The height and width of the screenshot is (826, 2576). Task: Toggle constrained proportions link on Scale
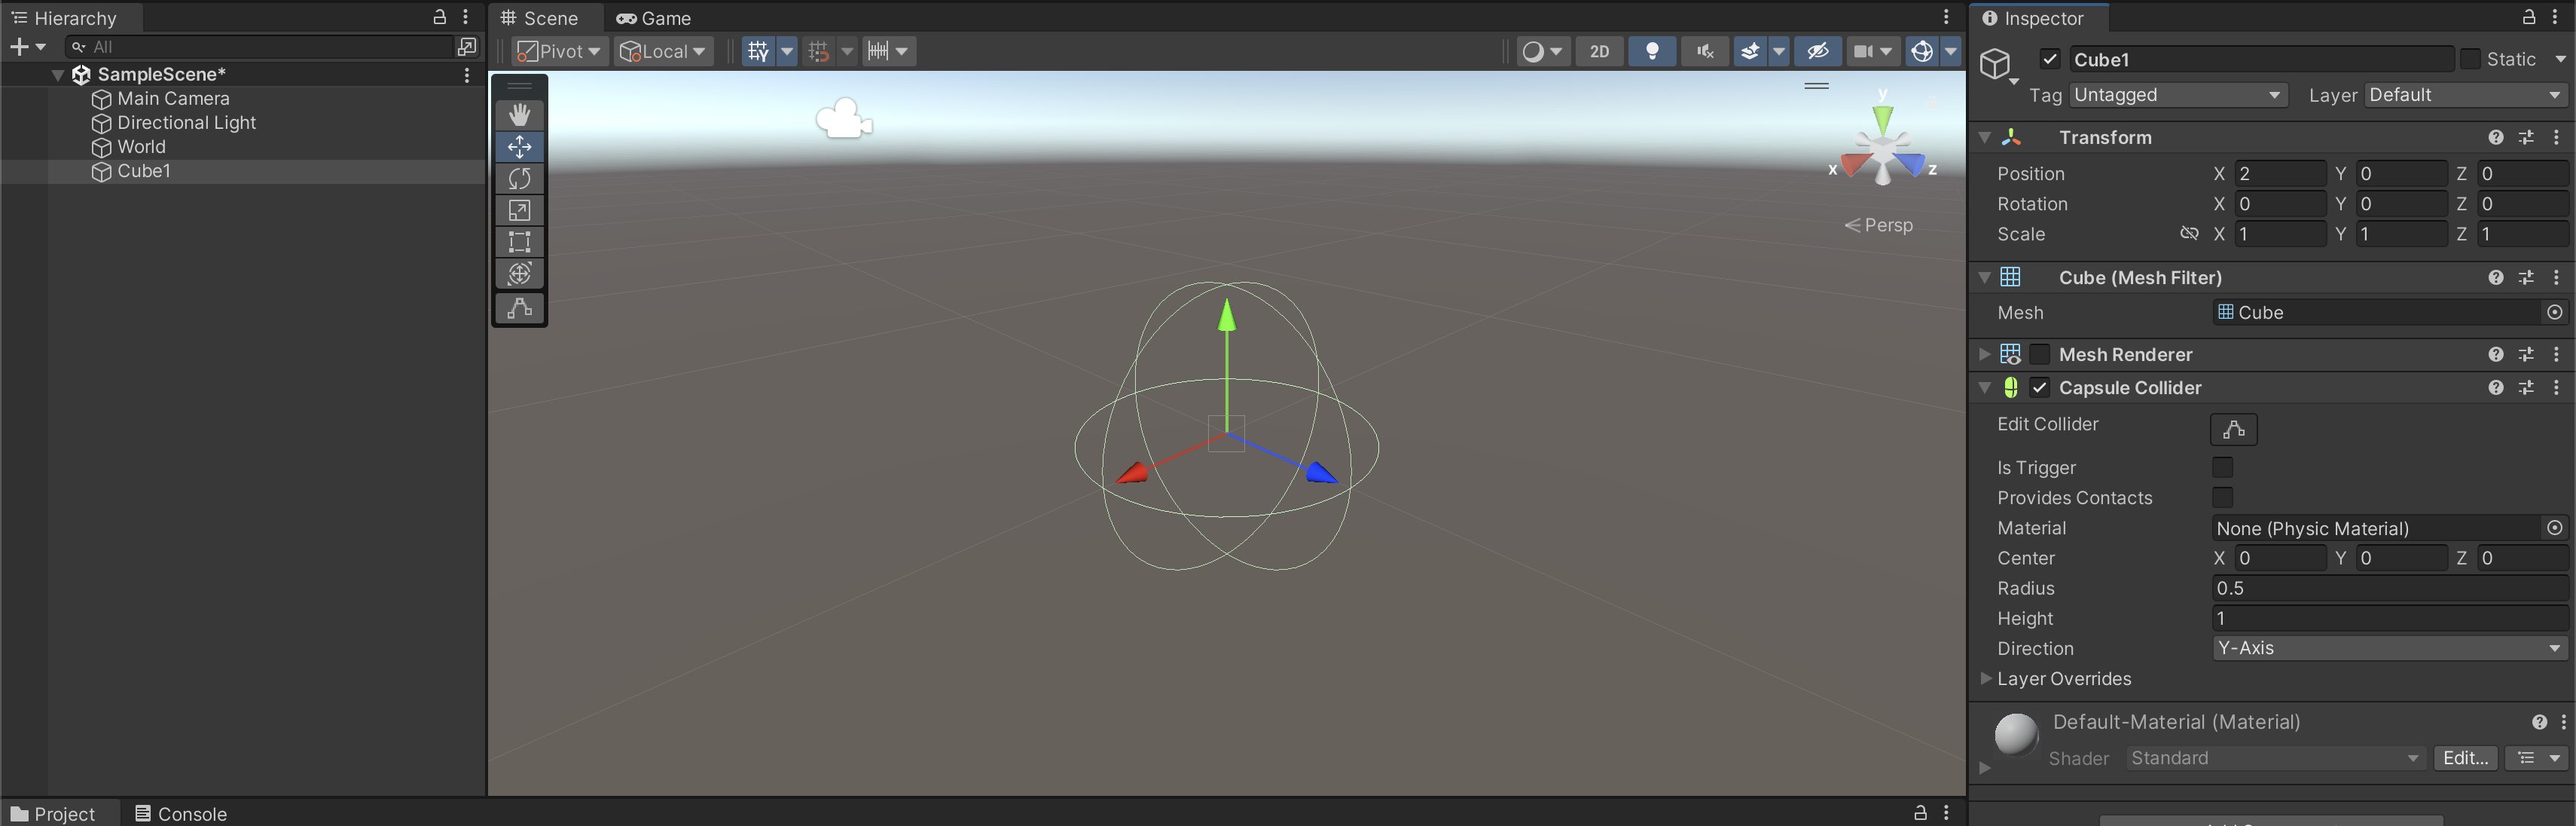pos(2189,234)
